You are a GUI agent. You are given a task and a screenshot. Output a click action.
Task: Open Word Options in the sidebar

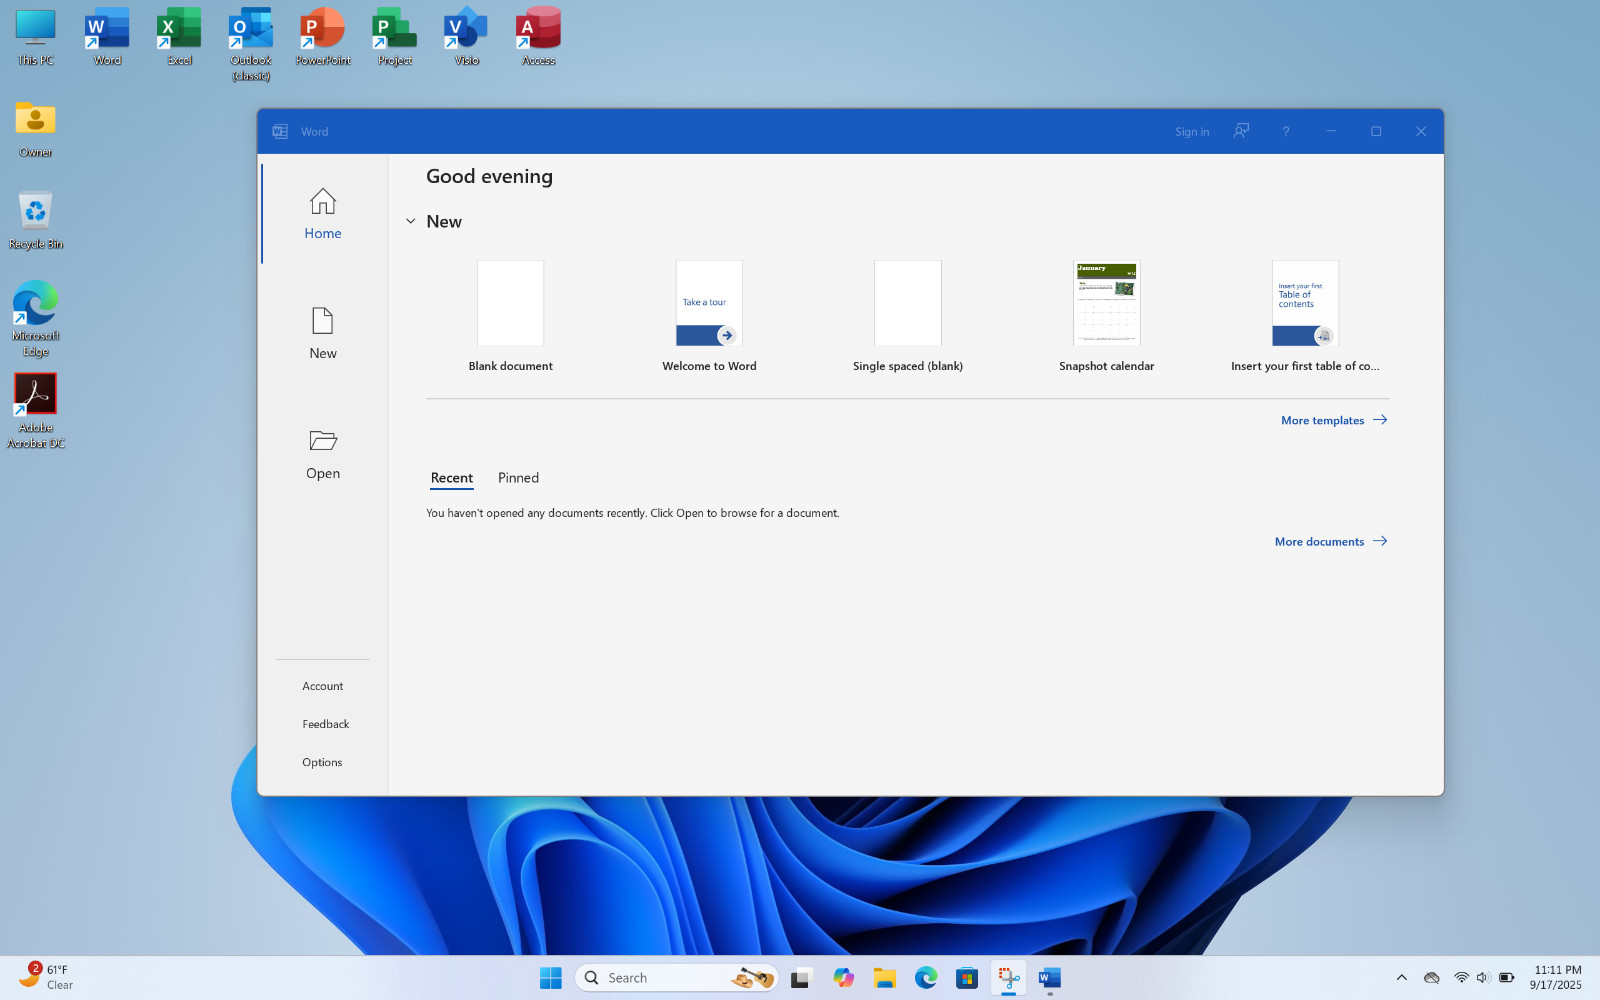322,762
